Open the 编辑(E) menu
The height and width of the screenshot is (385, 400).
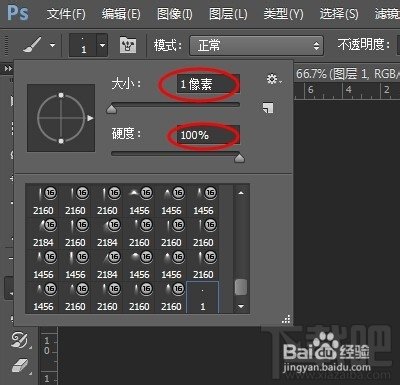(x=121, y=14)
